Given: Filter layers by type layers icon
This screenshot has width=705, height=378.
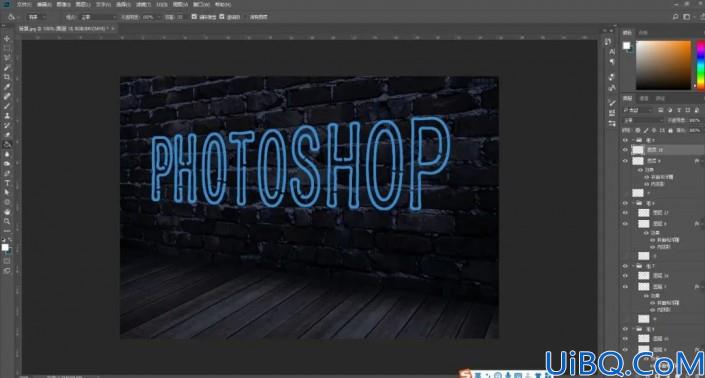Looking at the screenshot, I should pyautogui.click(x=678, y=110).
